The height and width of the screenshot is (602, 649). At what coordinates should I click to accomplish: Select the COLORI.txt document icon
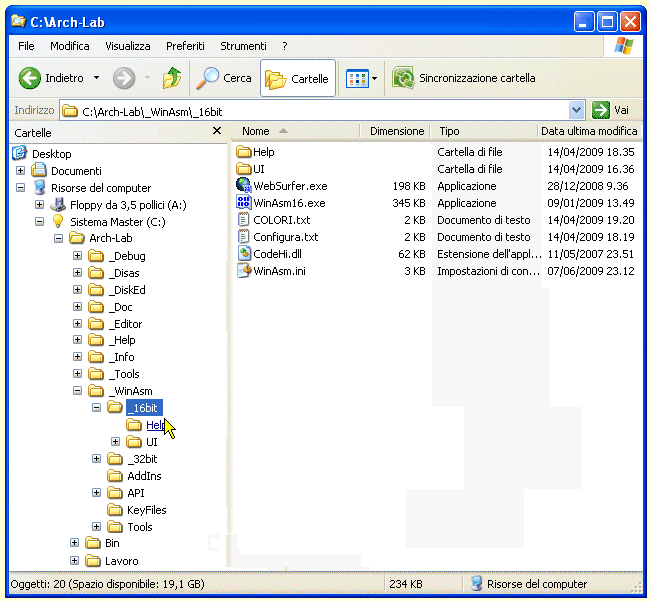tap(244, 219)
